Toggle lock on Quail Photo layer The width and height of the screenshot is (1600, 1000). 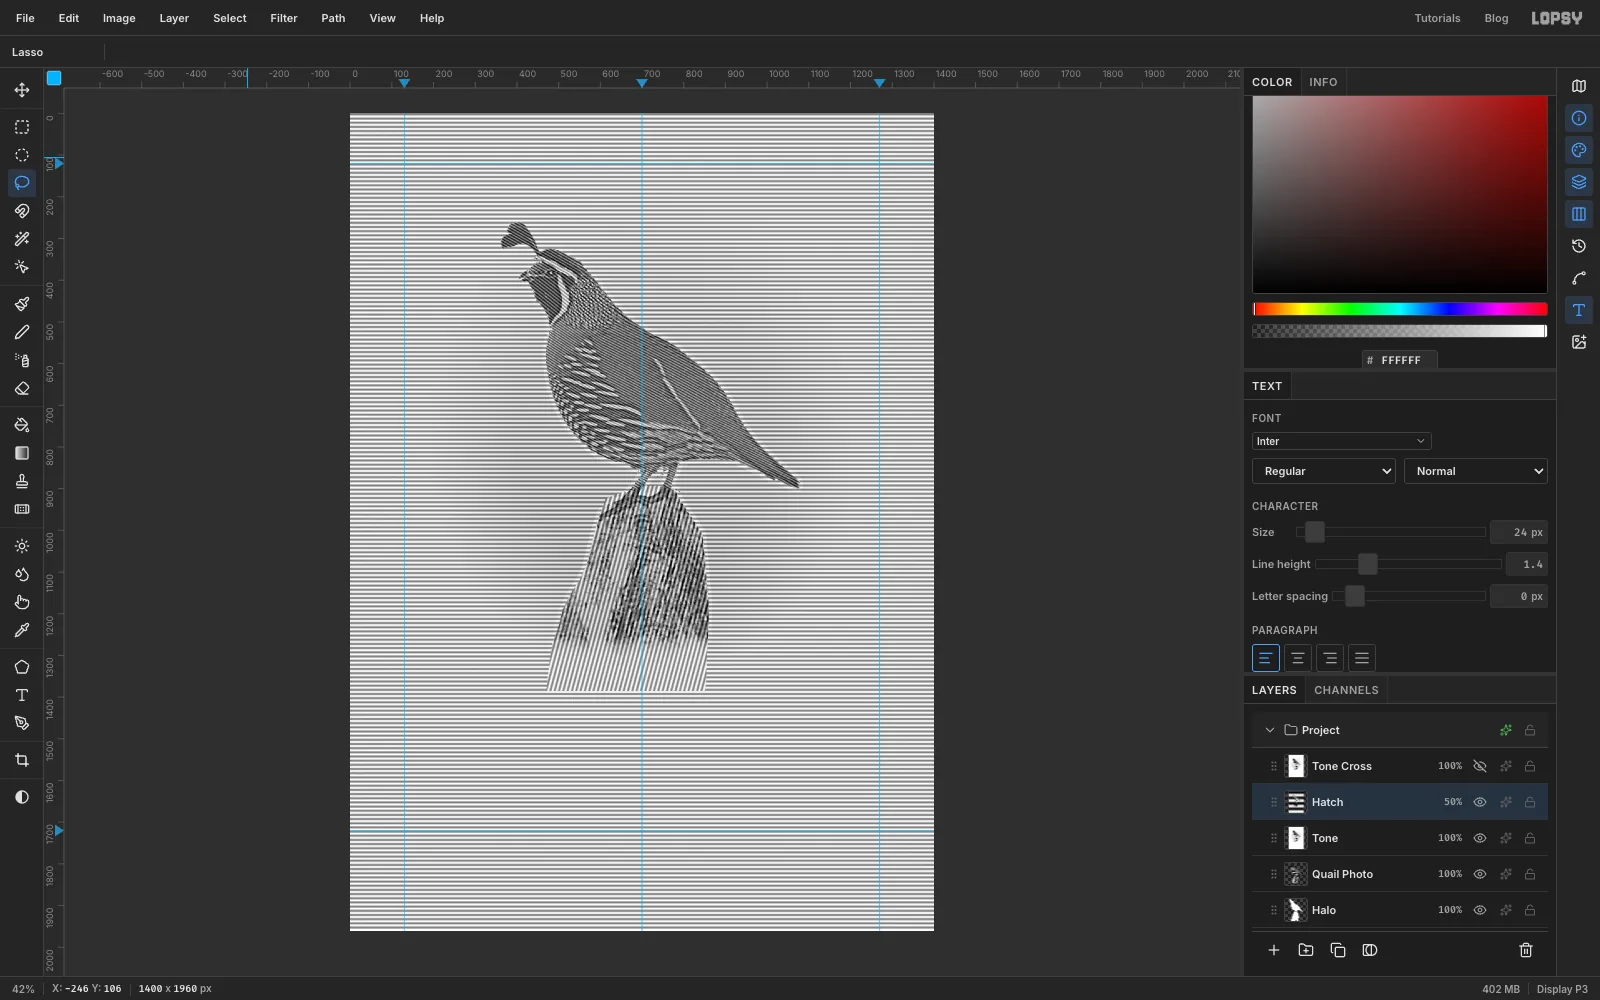1530,874
